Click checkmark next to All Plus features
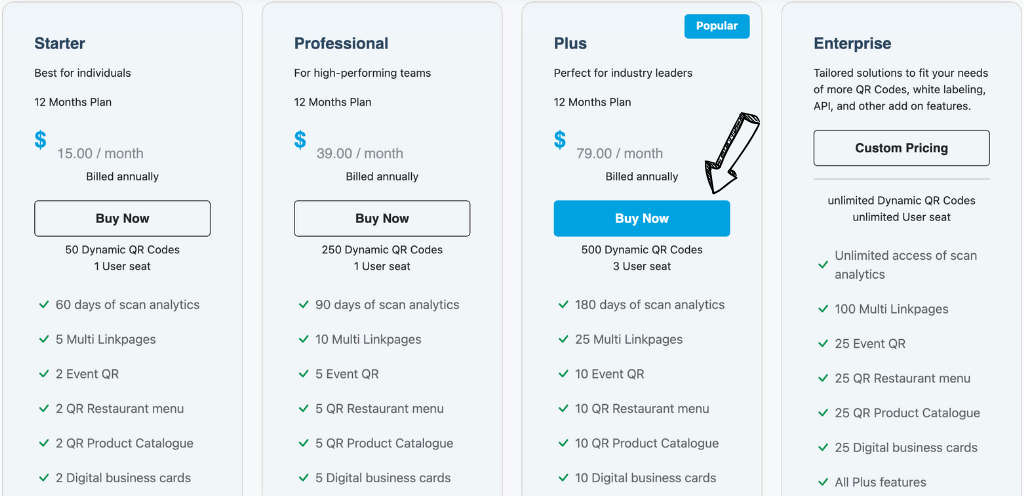This screenshot has height=496, width=1024. (824, 482)
